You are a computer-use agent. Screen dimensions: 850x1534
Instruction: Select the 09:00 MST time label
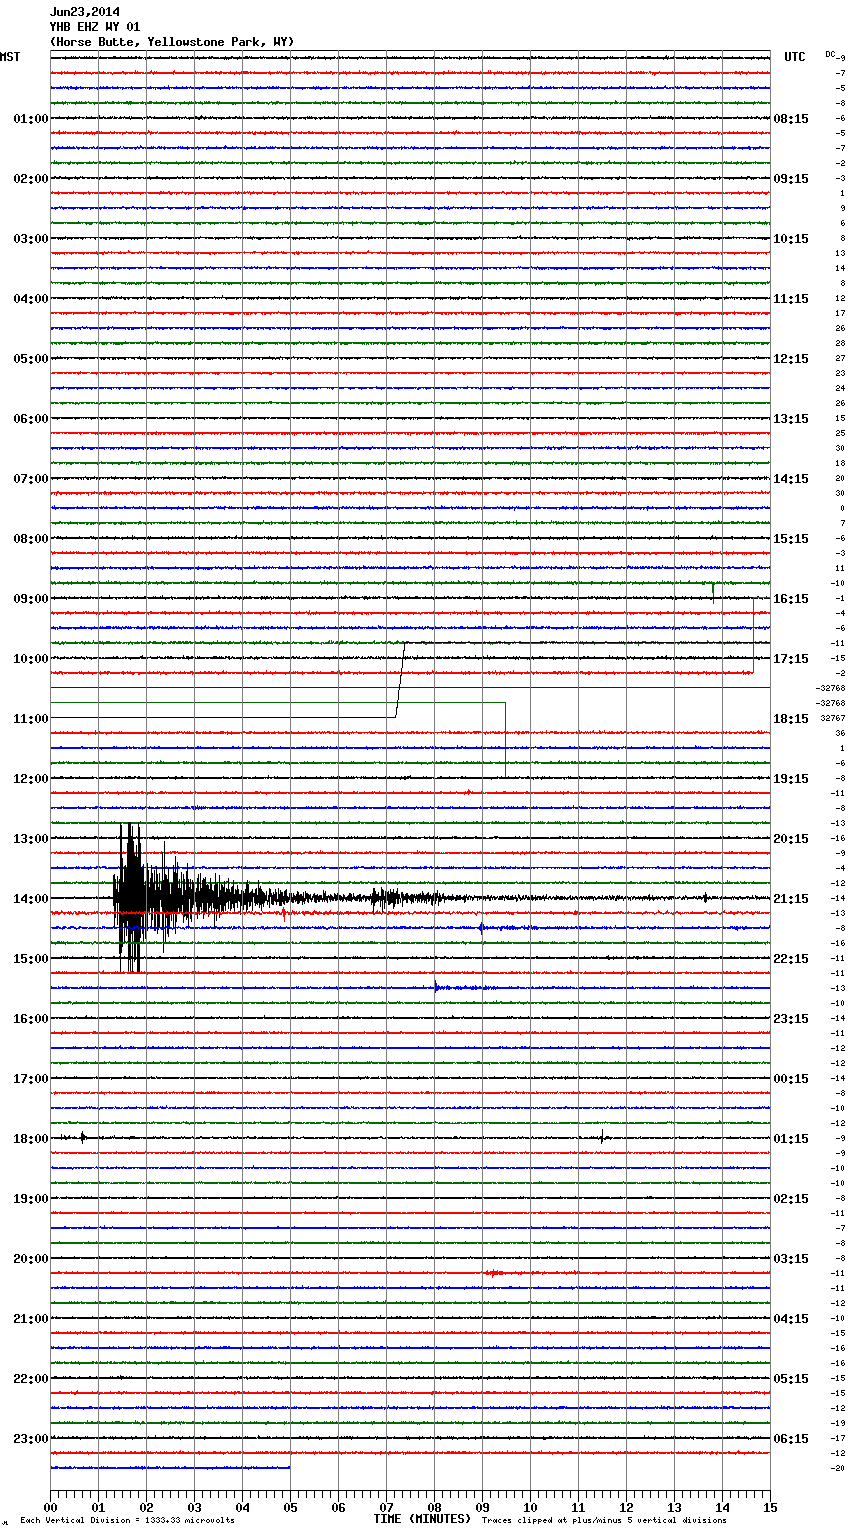tap(30, 599)
